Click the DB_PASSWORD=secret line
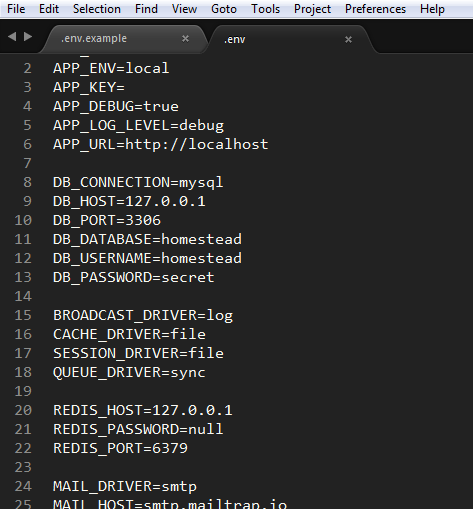 pyautogui.click(x=133, y=277)
